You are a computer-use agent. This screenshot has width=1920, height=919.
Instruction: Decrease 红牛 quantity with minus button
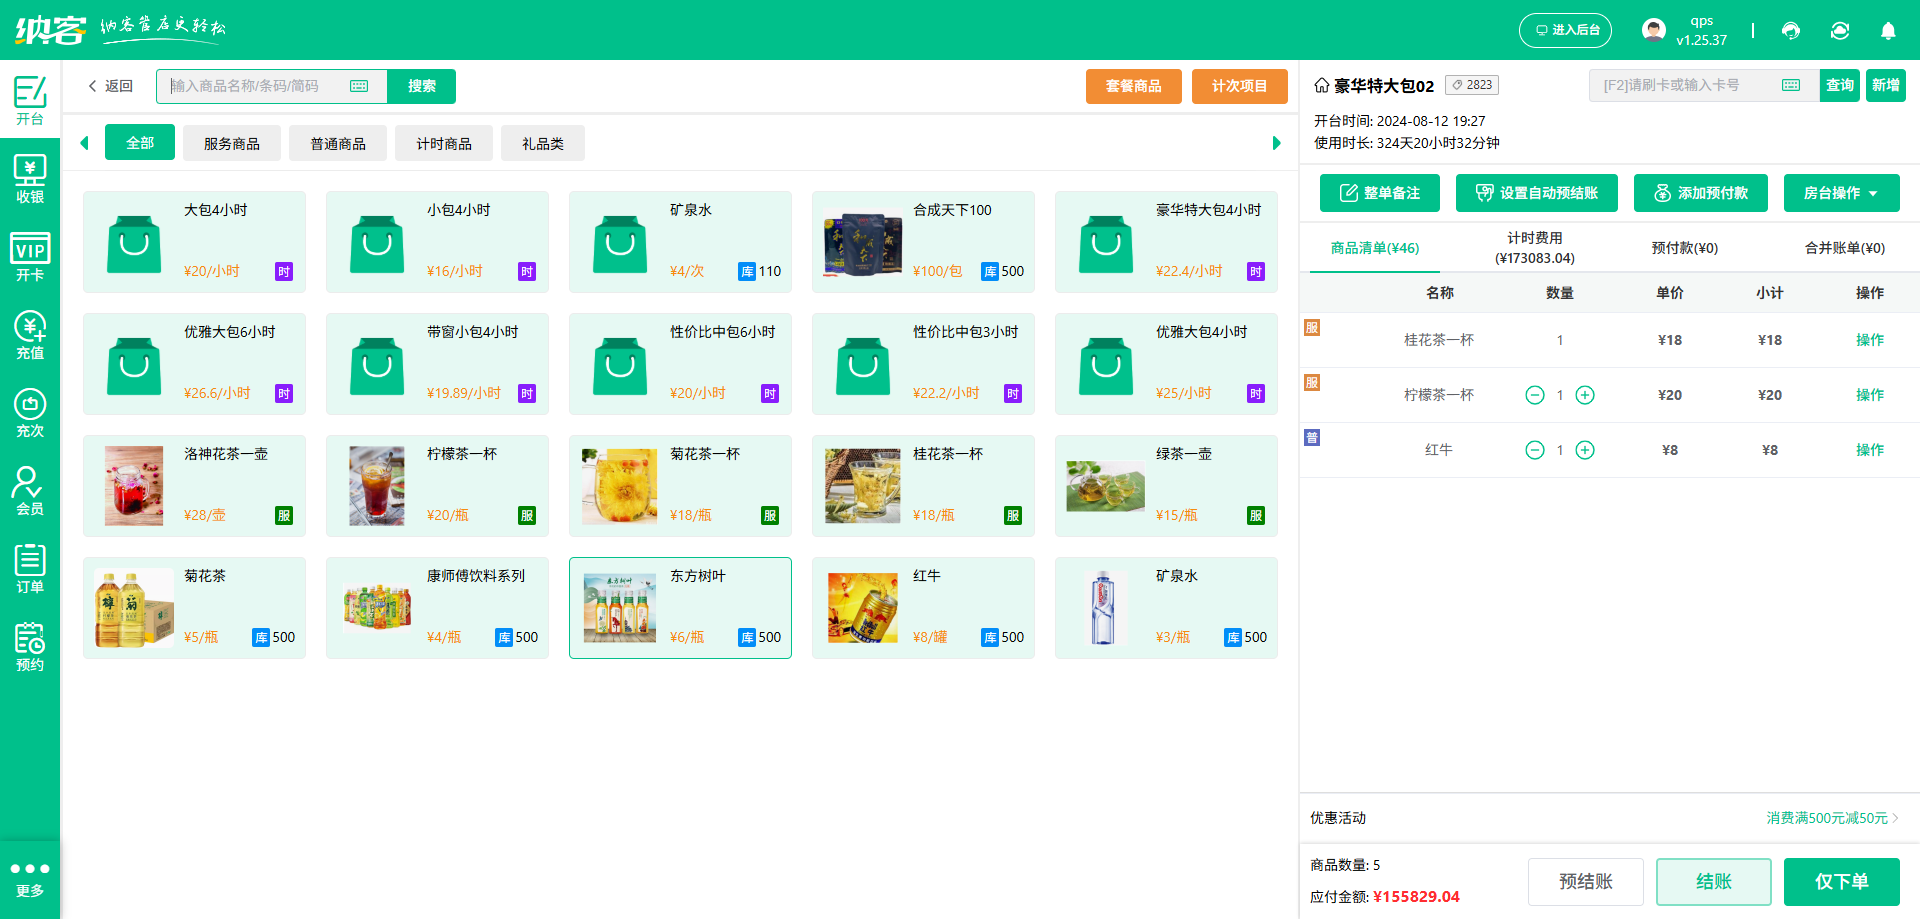tap(1535, 450)
